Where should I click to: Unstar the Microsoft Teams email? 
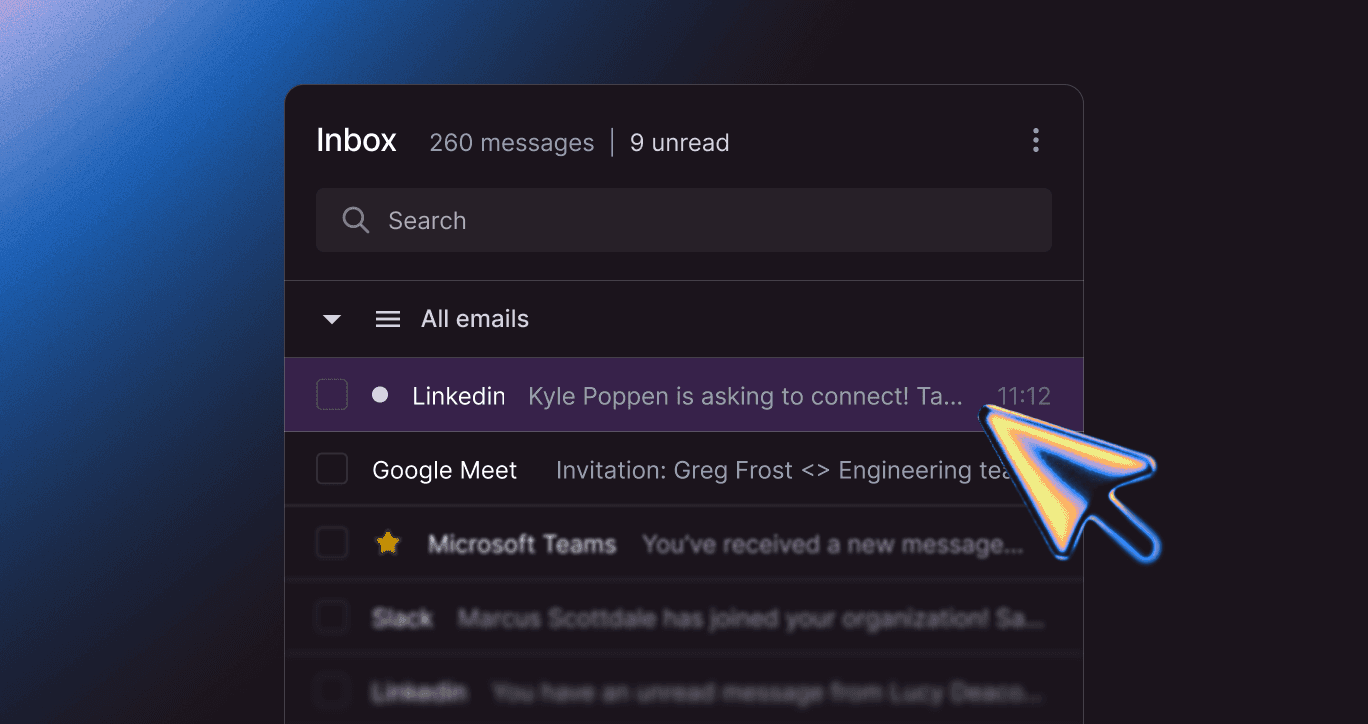[x=387, y=542]
